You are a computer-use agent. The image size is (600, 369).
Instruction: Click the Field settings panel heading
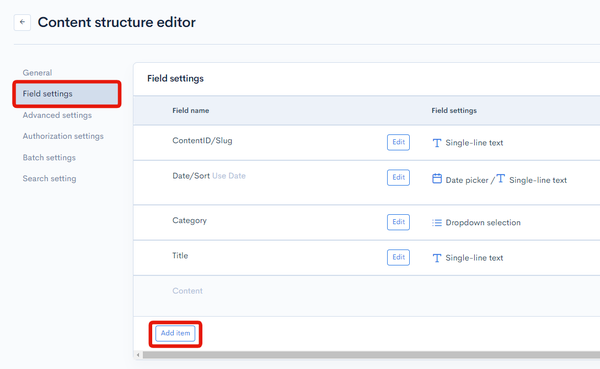point(175,78)
